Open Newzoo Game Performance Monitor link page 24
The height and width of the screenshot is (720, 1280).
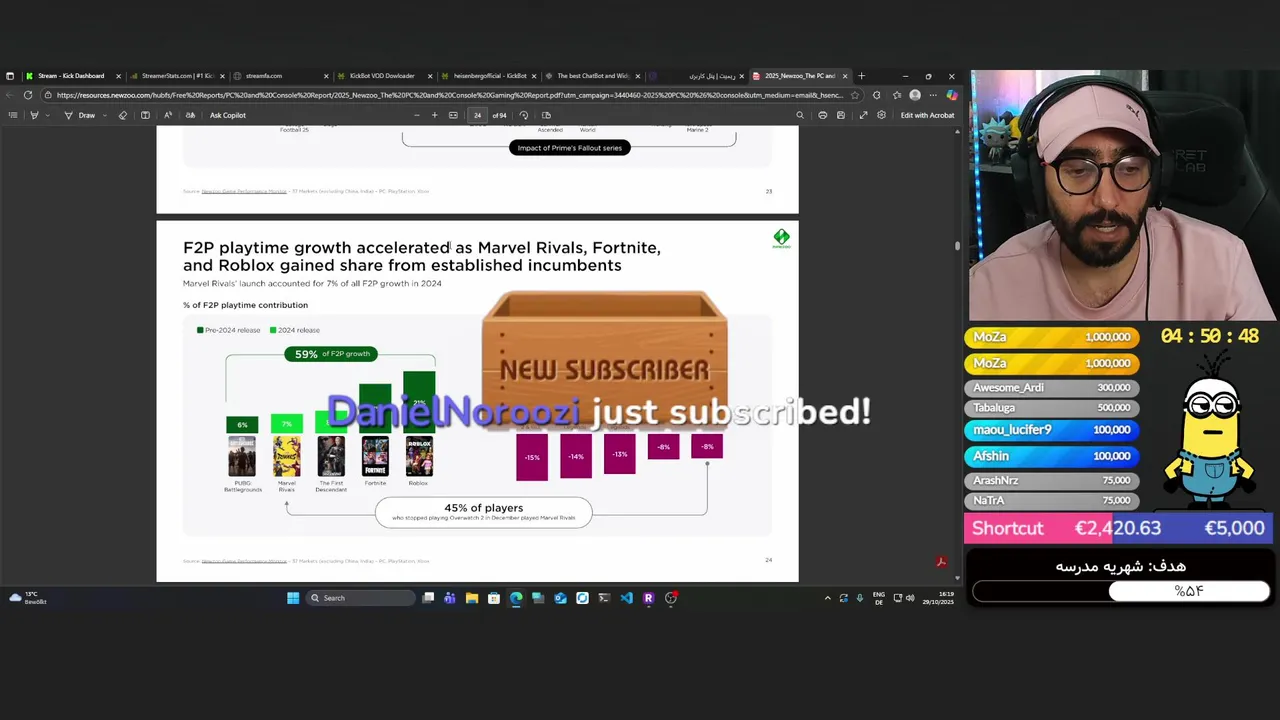(244, 561)
